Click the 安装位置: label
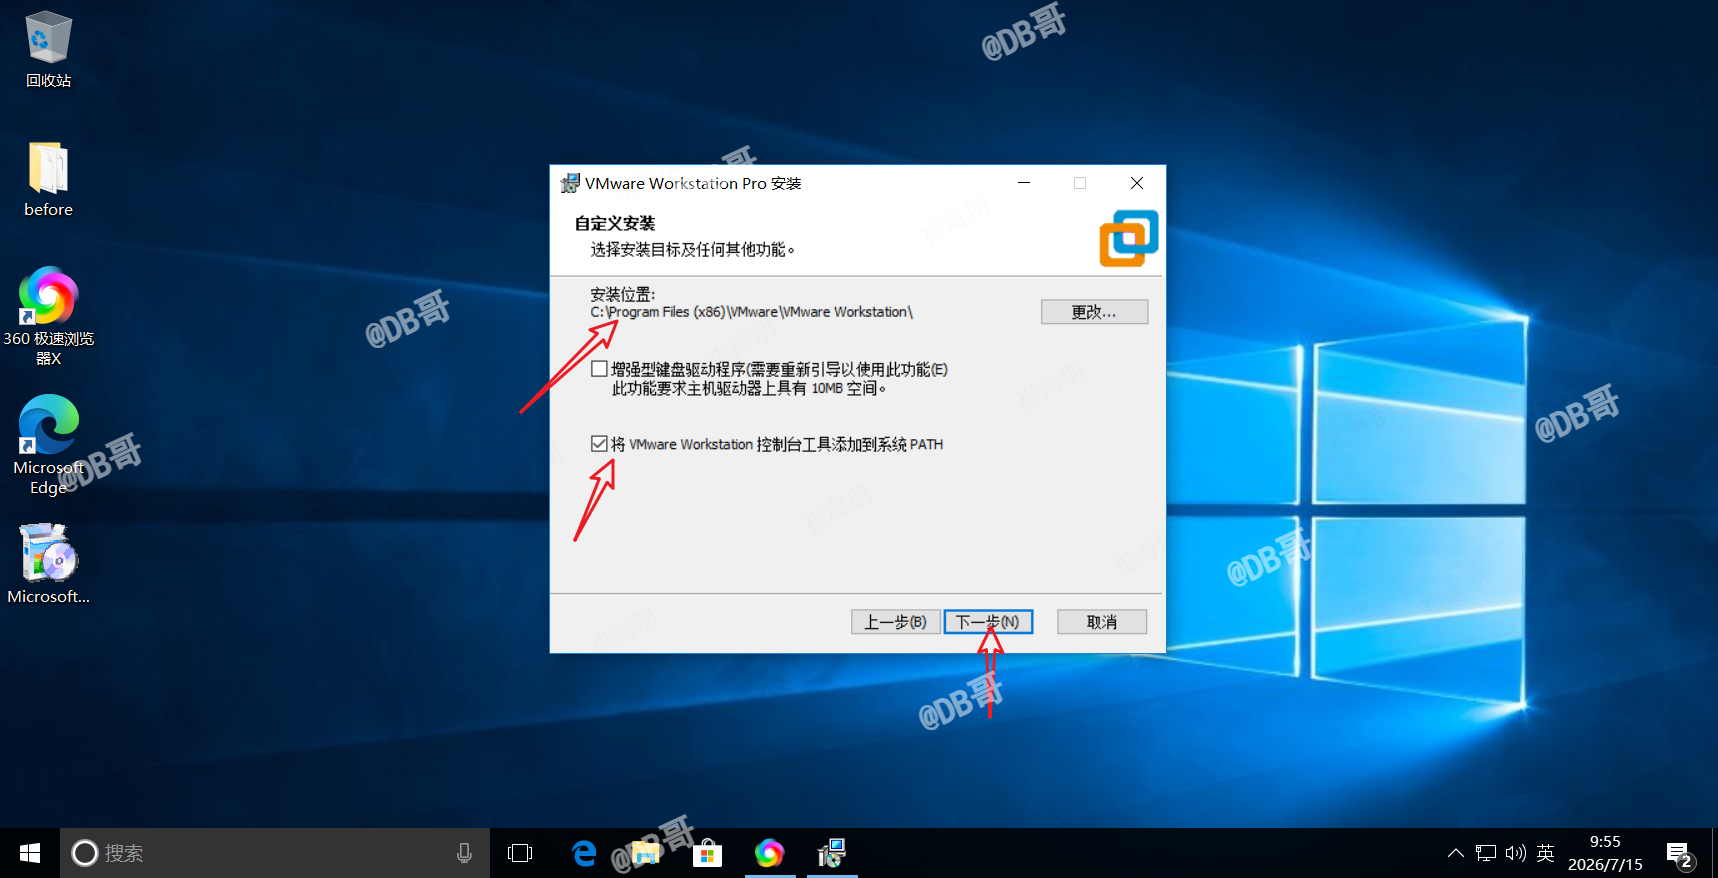This screenshot has width=1718, height=878. 623,294
